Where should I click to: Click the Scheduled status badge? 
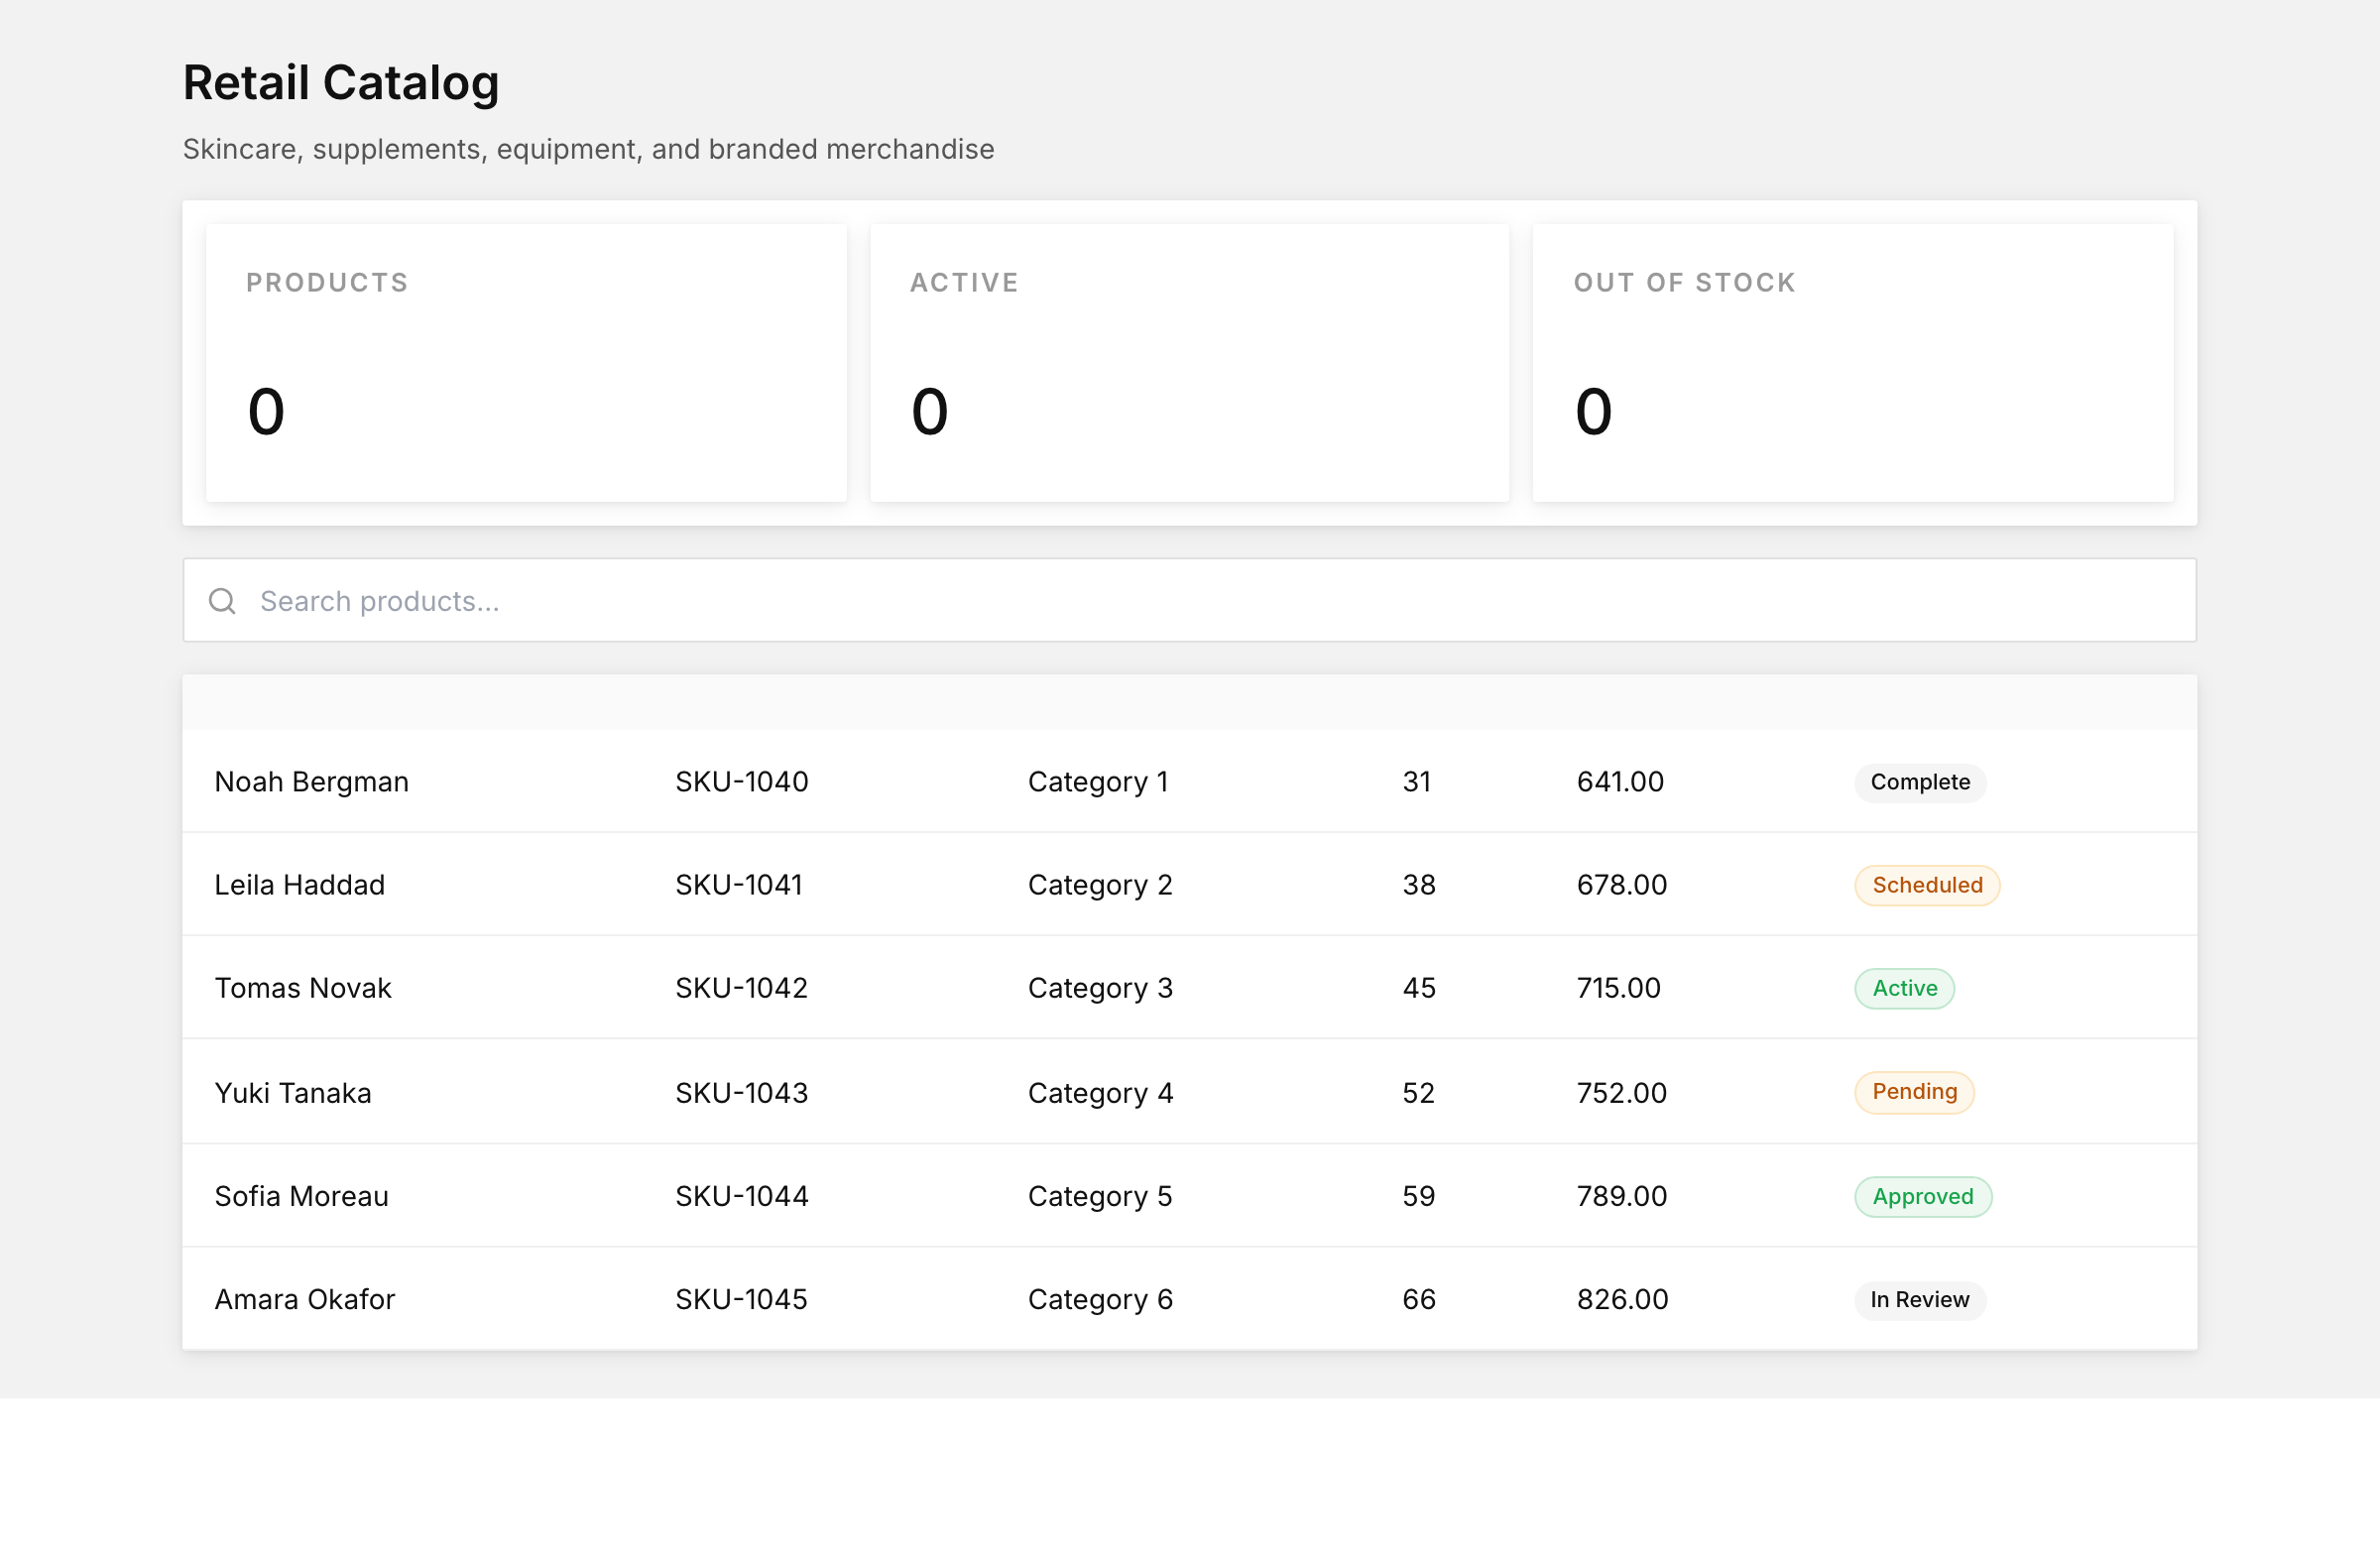click(x=1927, y=885)
